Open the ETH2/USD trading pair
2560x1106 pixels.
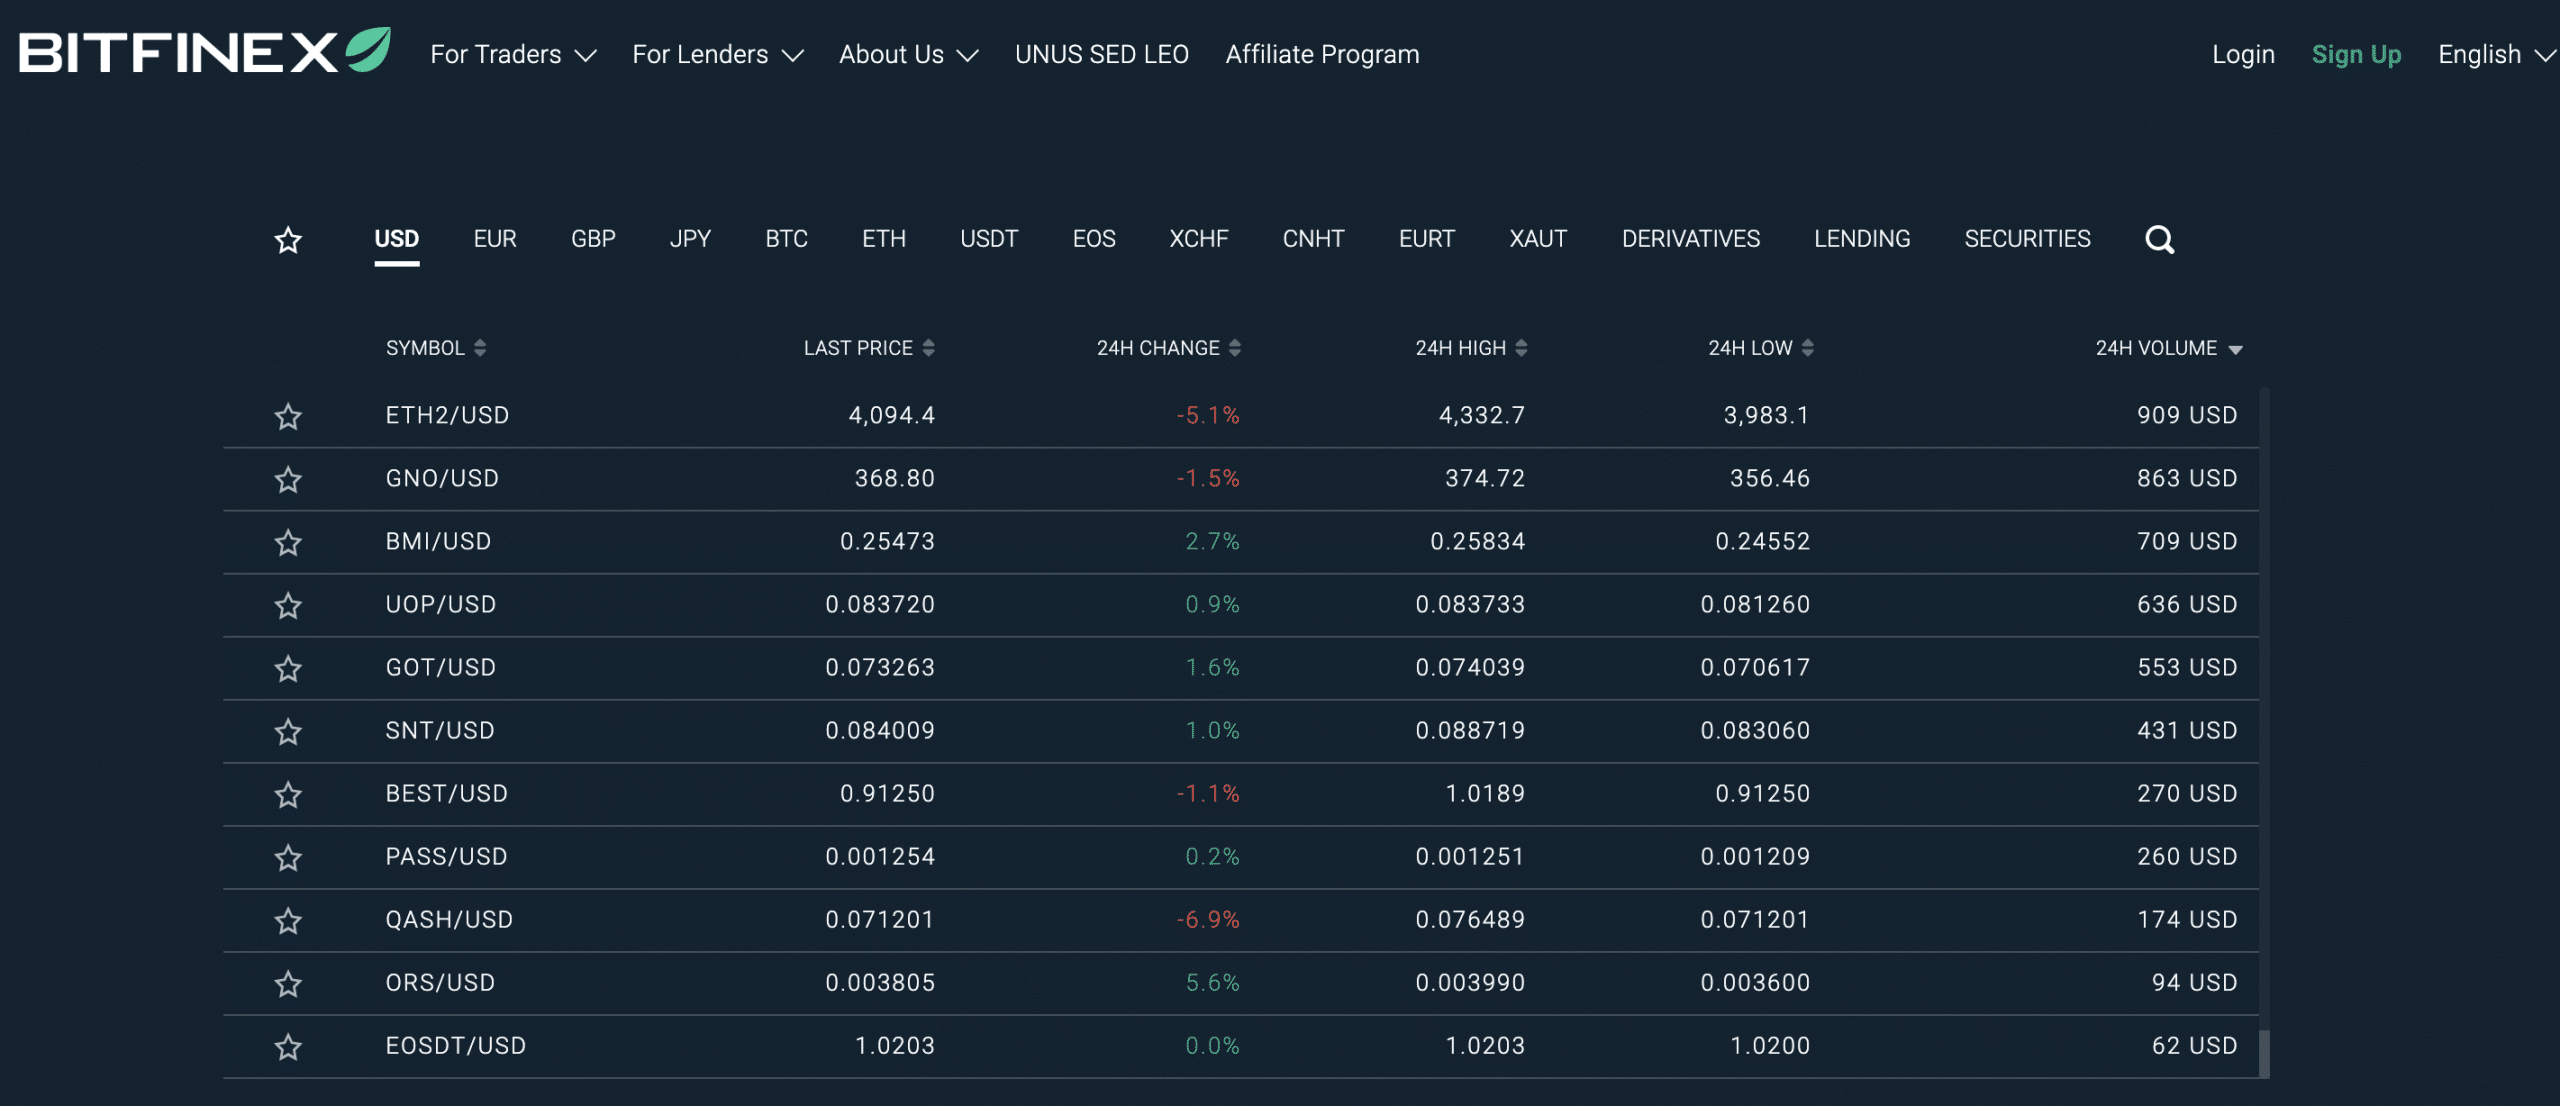pyautogui.click(x=448, y=415)
